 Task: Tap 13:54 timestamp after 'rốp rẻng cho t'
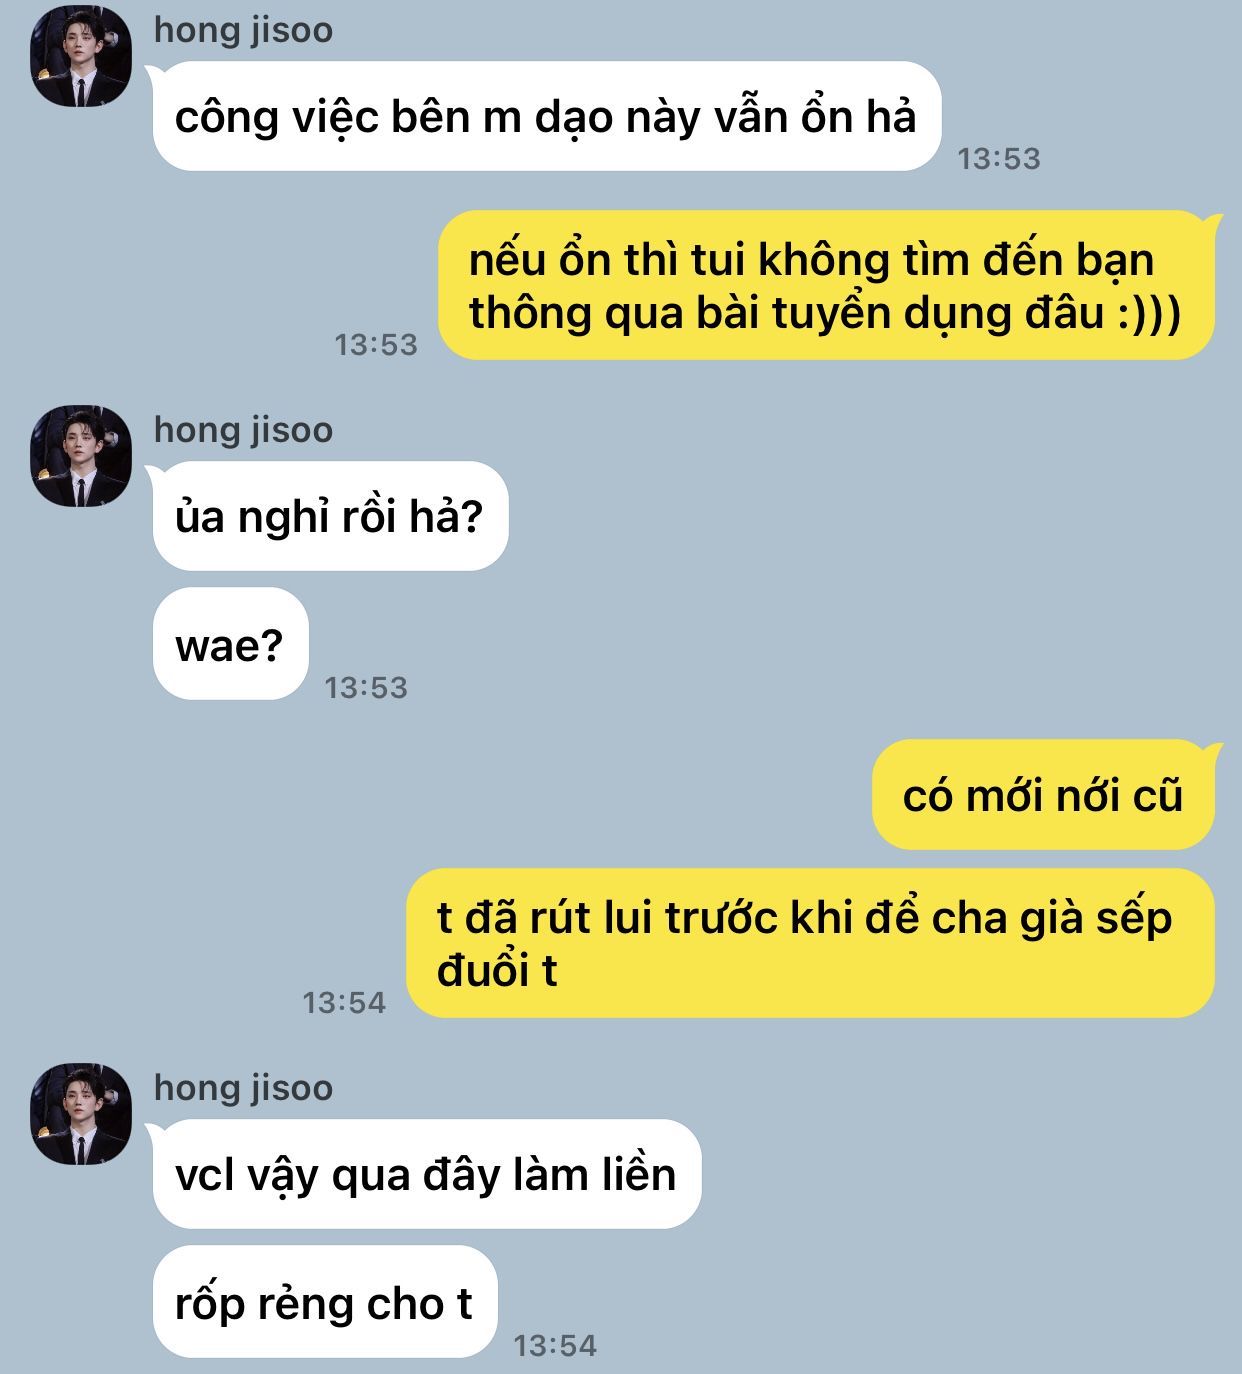[x=555, y=1346]
